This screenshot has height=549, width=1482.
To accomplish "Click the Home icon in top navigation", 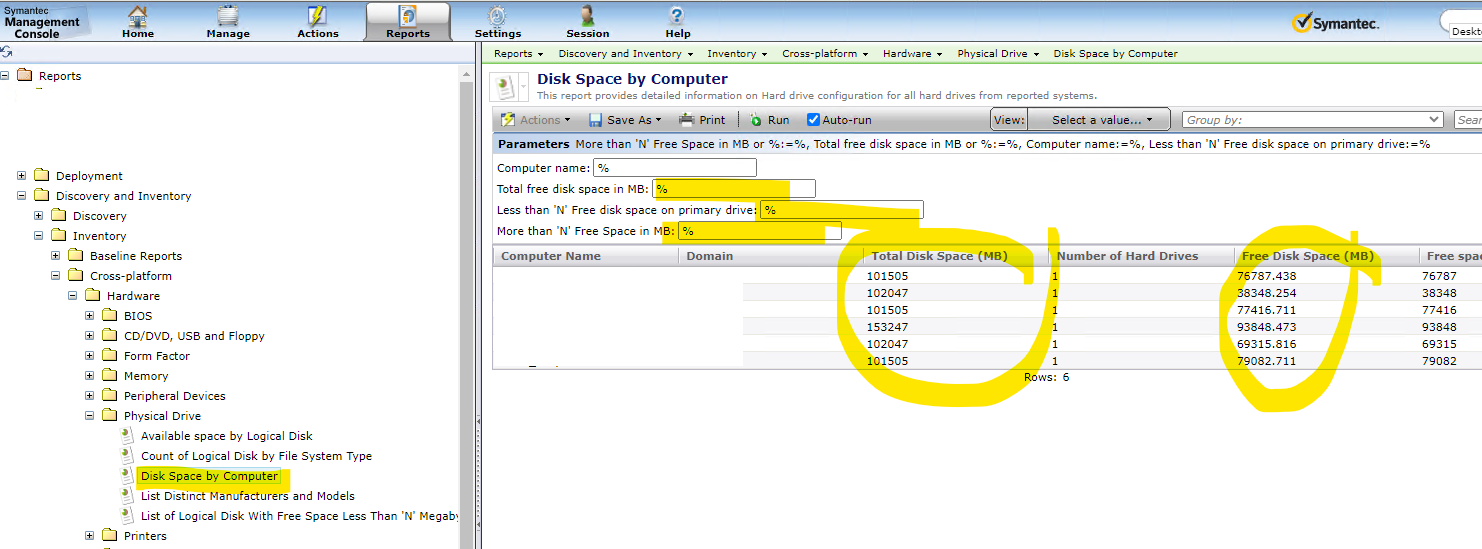I will 137,17.
